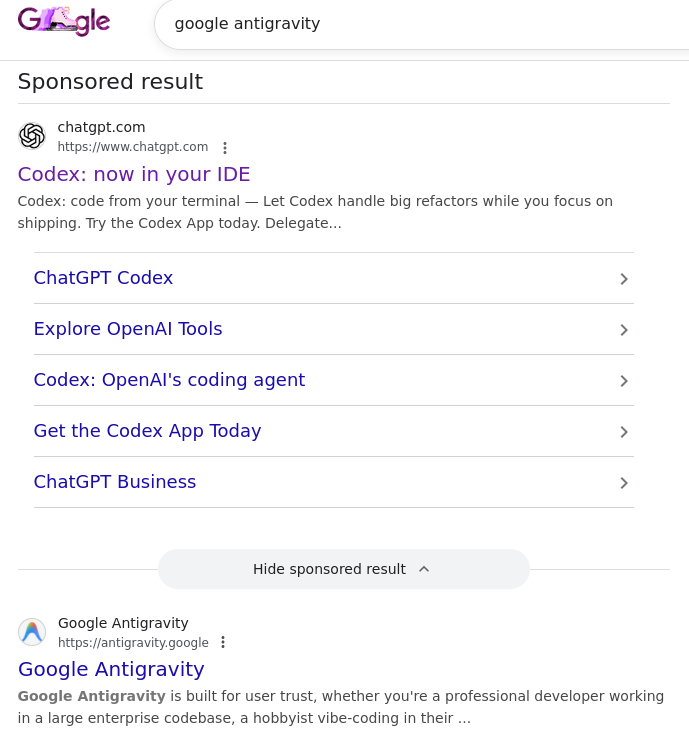Click chevron arrow on ChatGPT Codex row
Viewport: 689px width, 747px height.
click(x=624, y=279)
